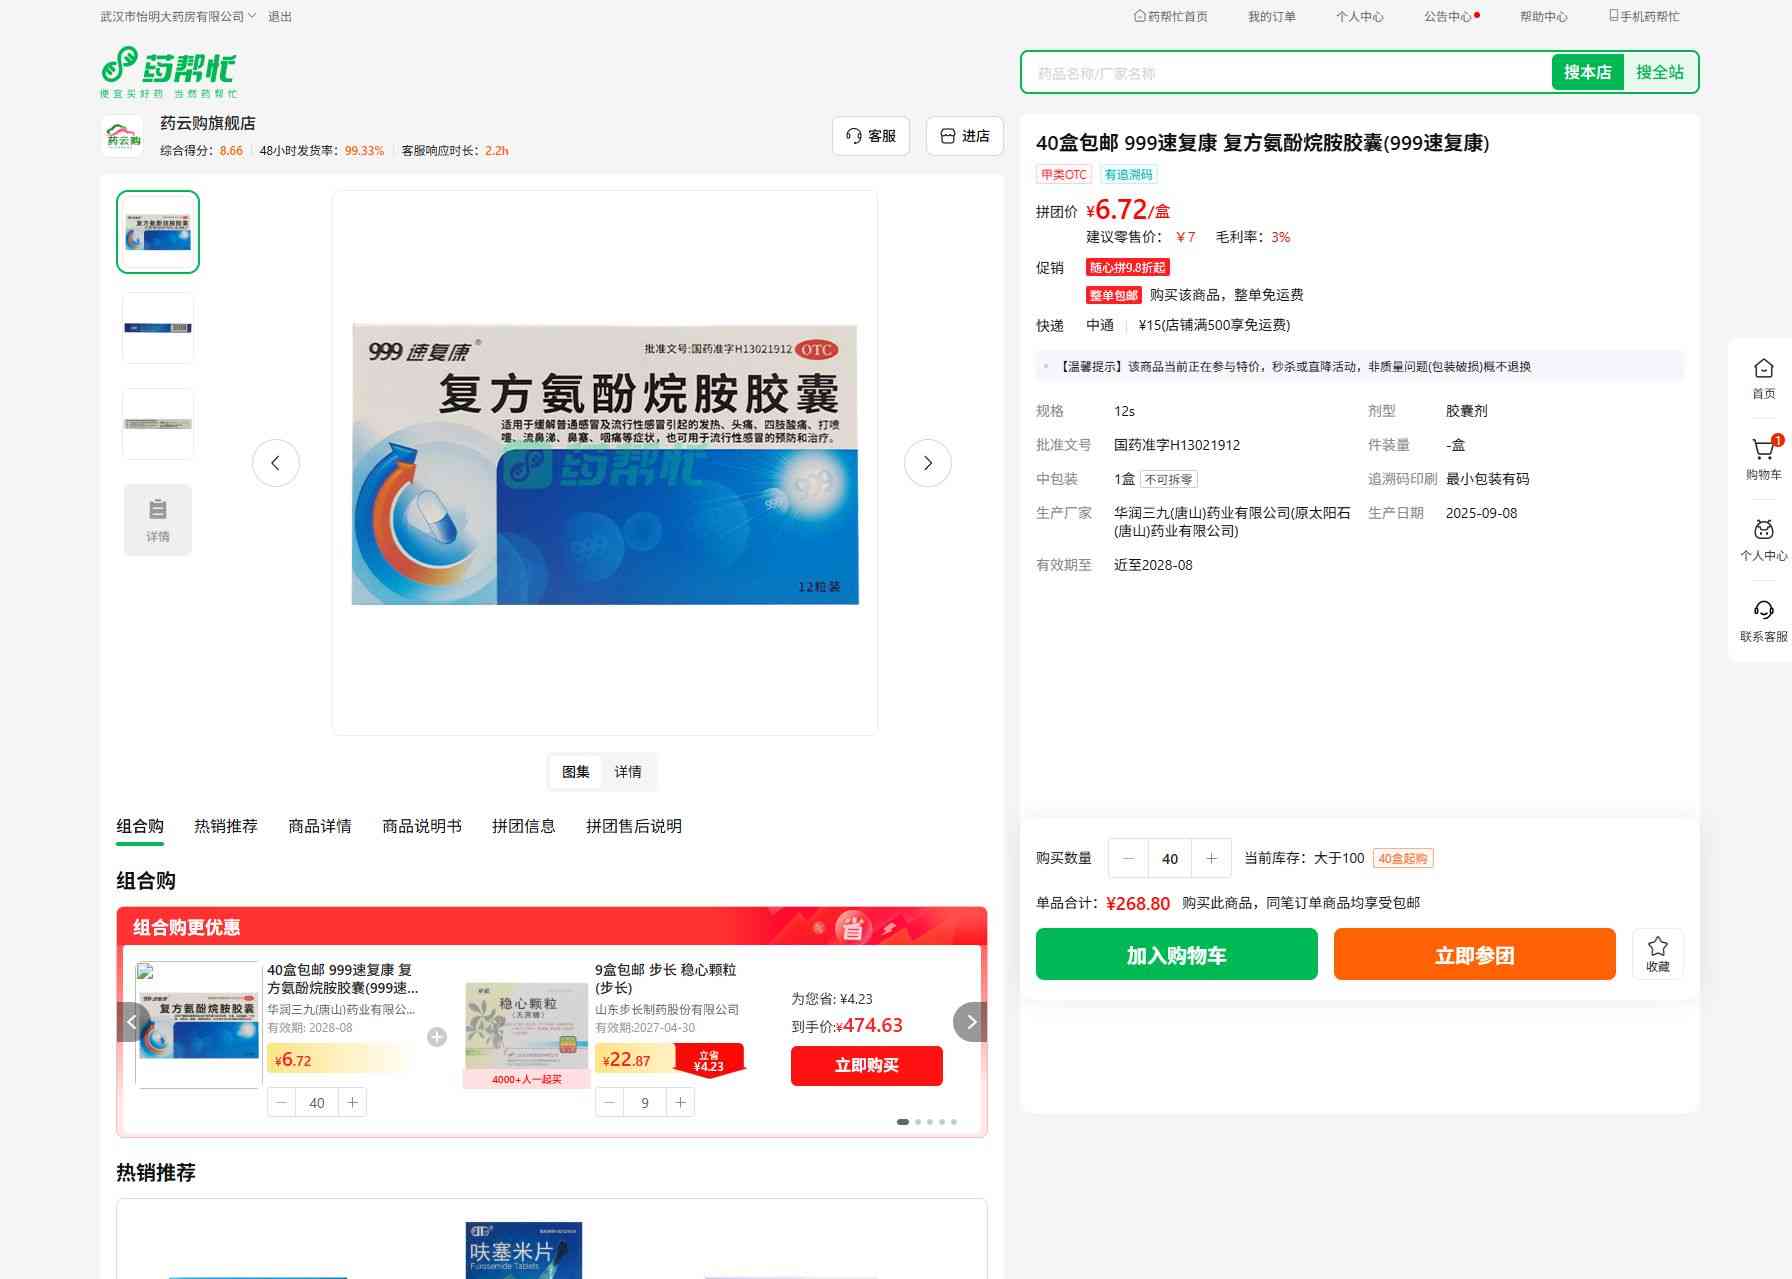
Task: Click the contact customer service headset icon
Action: pos(1763,611)
